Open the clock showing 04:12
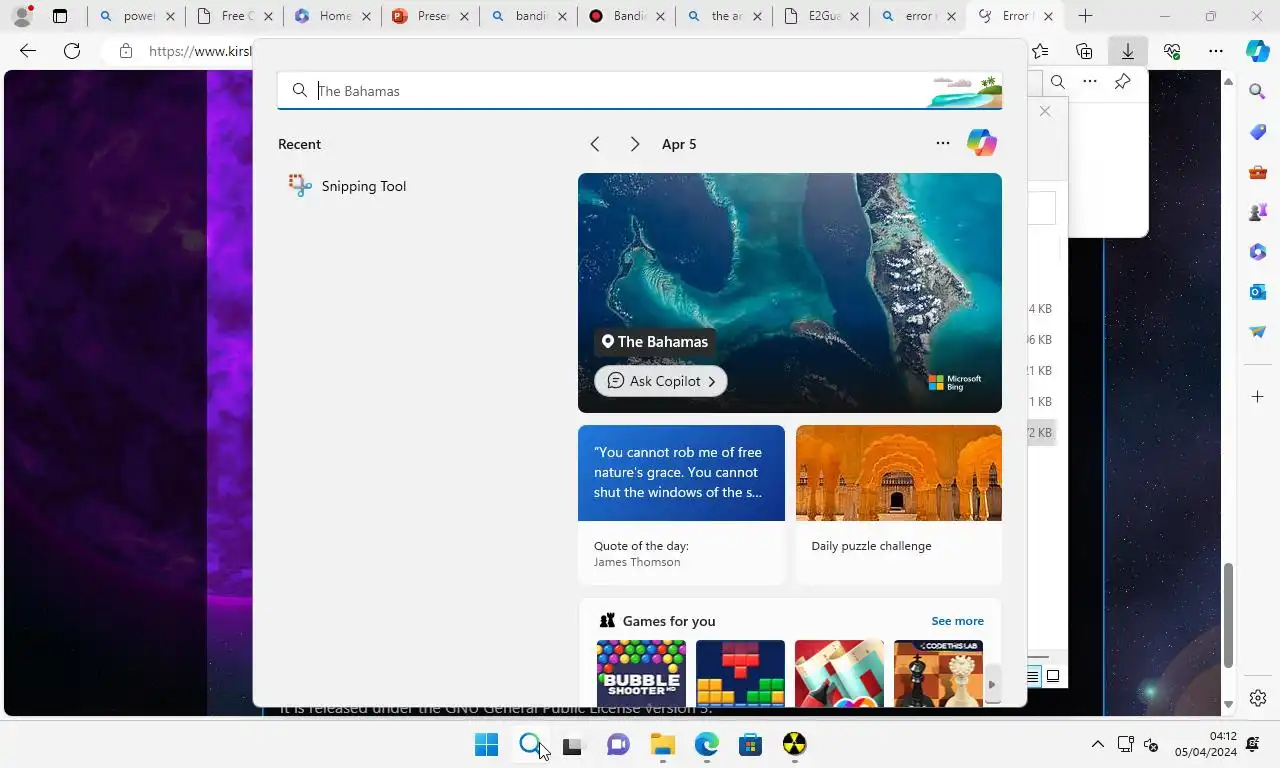 1205,744
